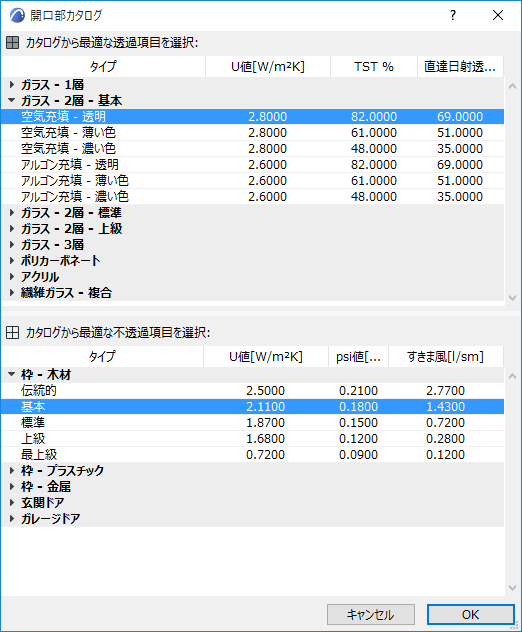Select the 標準 frame row

coord(252,422)
